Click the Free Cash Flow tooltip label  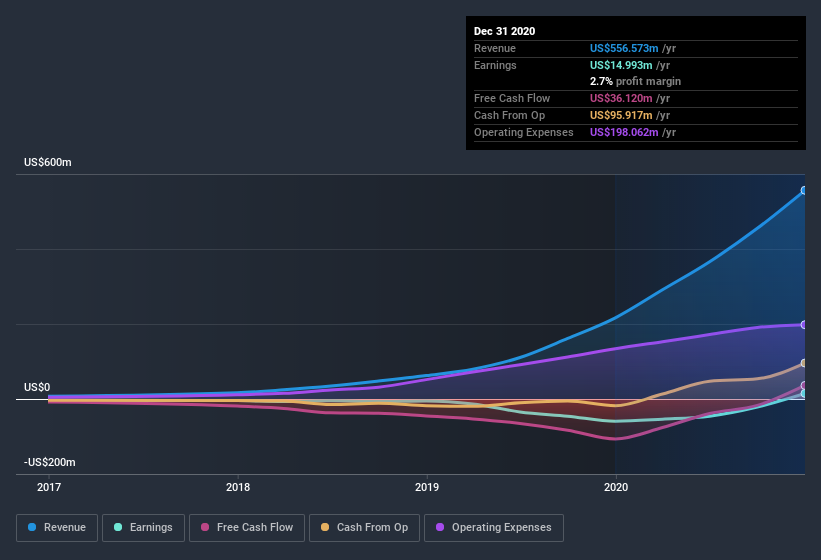(512, 98)
